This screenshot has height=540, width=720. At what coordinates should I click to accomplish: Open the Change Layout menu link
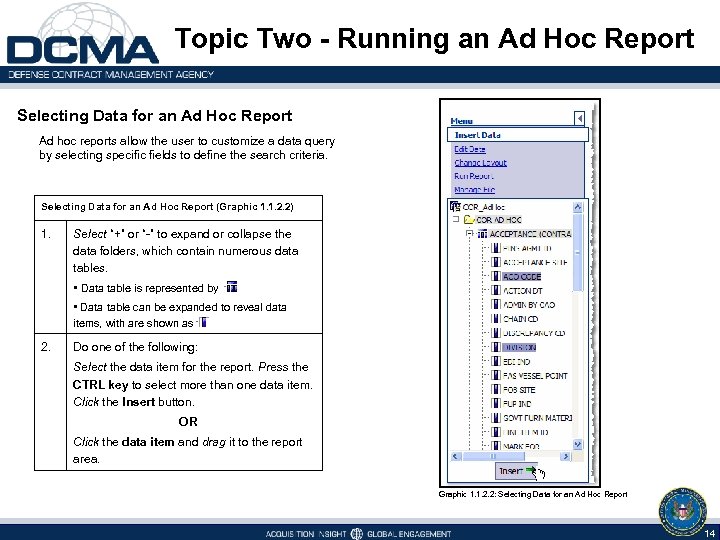pos(480,163)
